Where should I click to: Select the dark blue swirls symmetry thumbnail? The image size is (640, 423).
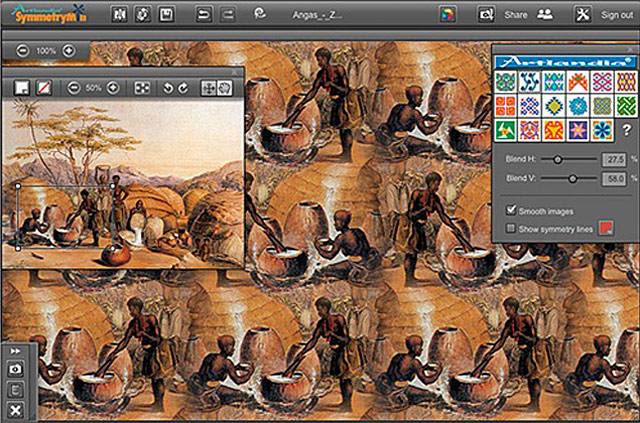[530, 82]
